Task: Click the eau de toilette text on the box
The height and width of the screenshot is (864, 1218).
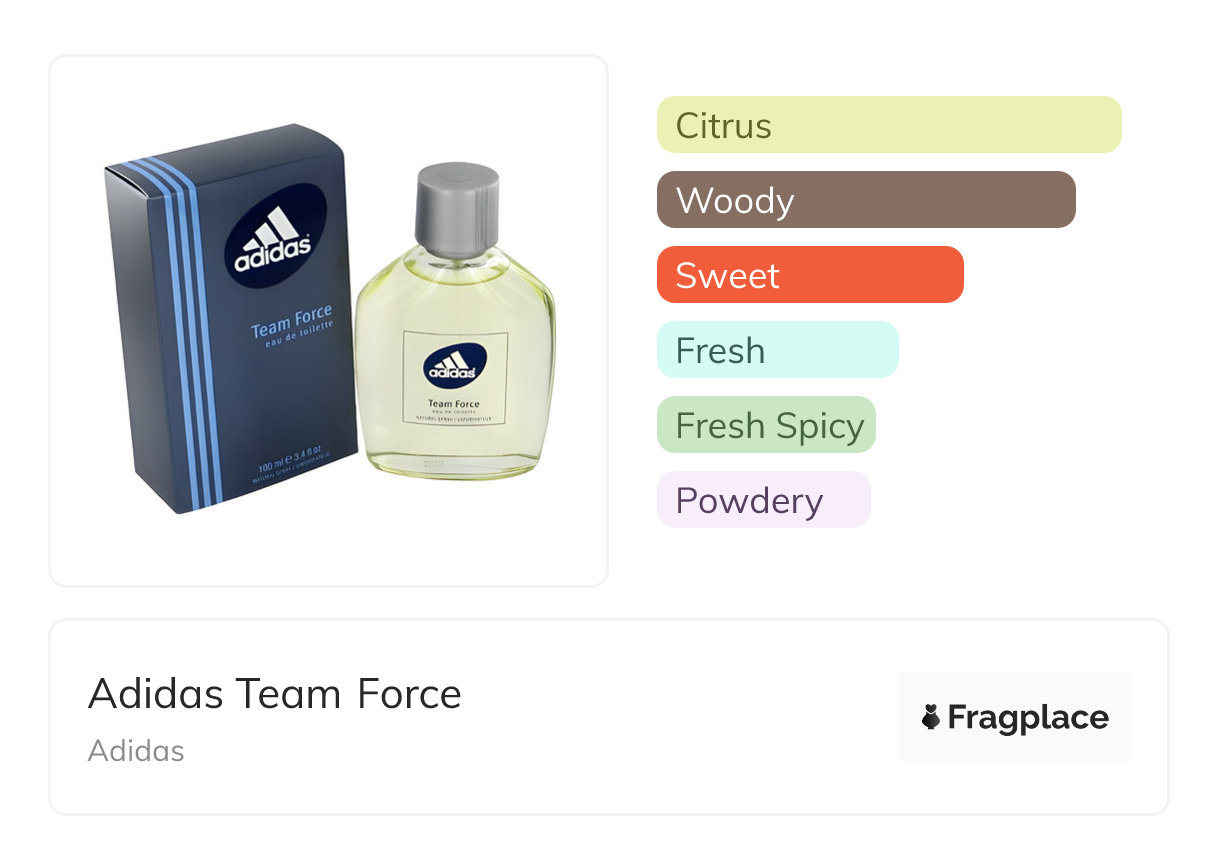Action: (x=296, y=340)
